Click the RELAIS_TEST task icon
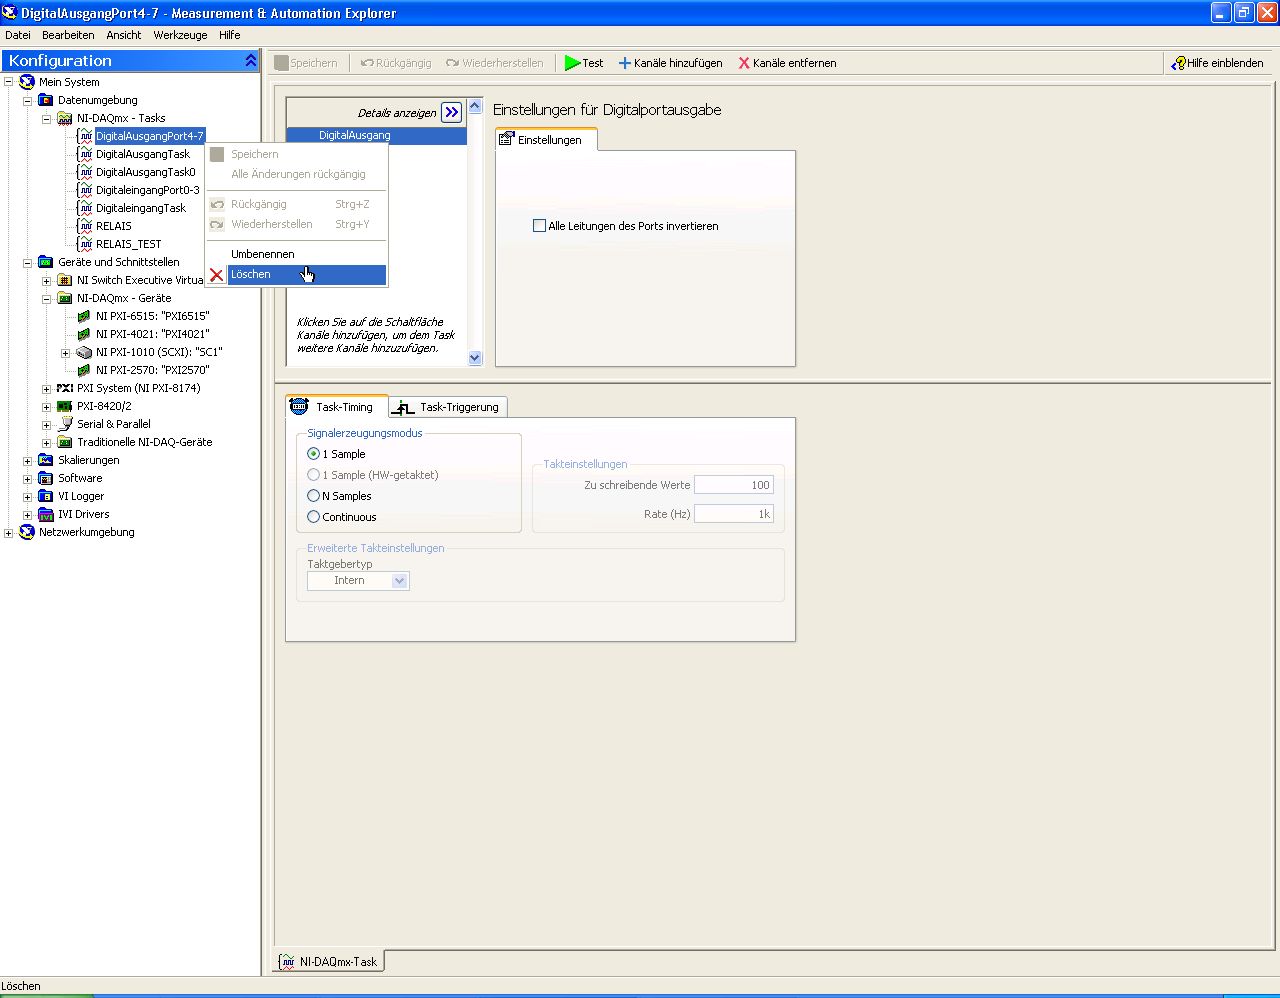Screen dimensions: 1280x998 [x=85, y=244]
